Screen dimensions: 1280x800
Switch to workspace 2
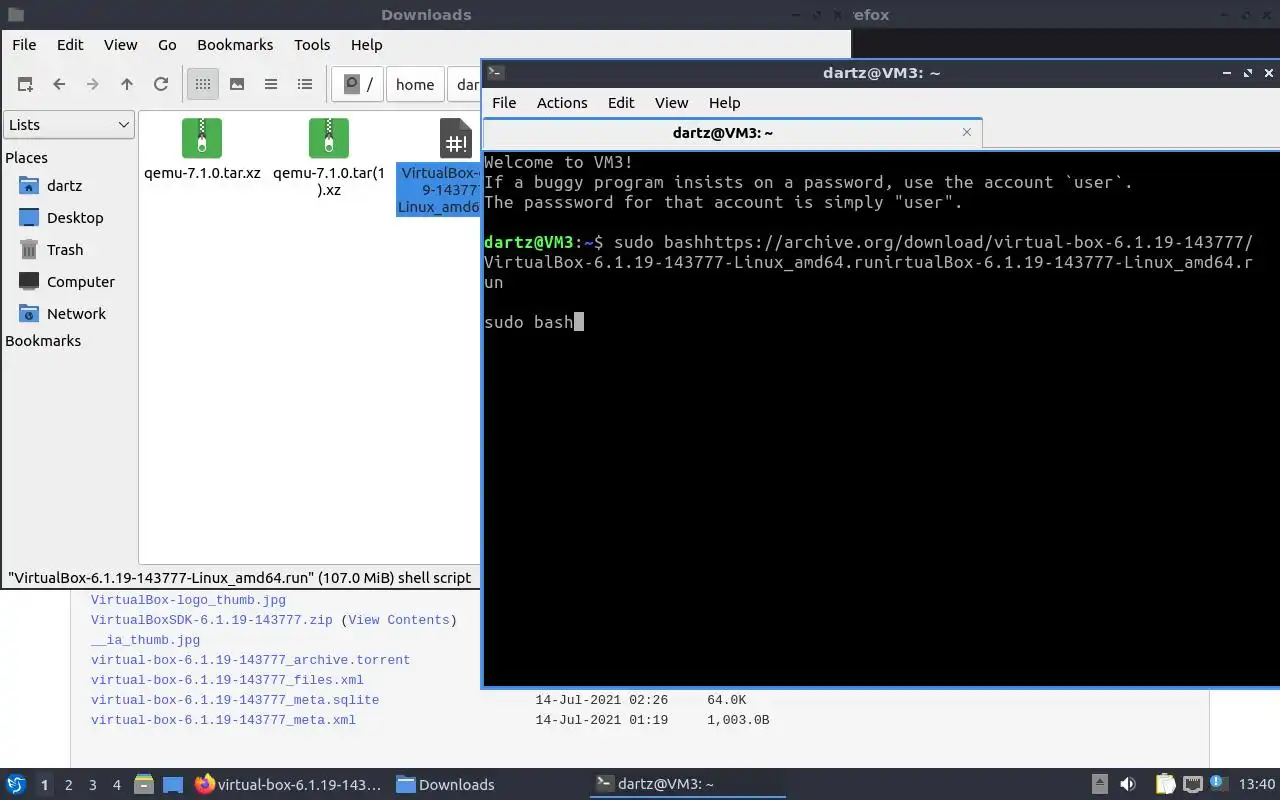tap(69, 785)
